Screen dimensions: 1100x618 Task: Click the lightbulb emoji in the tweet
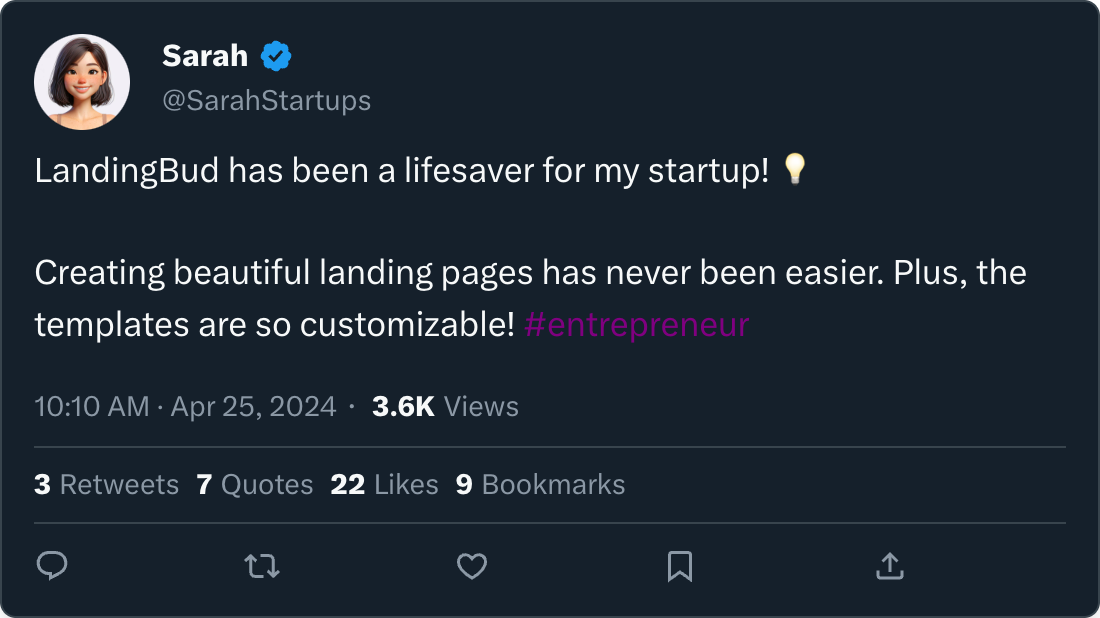794,170
